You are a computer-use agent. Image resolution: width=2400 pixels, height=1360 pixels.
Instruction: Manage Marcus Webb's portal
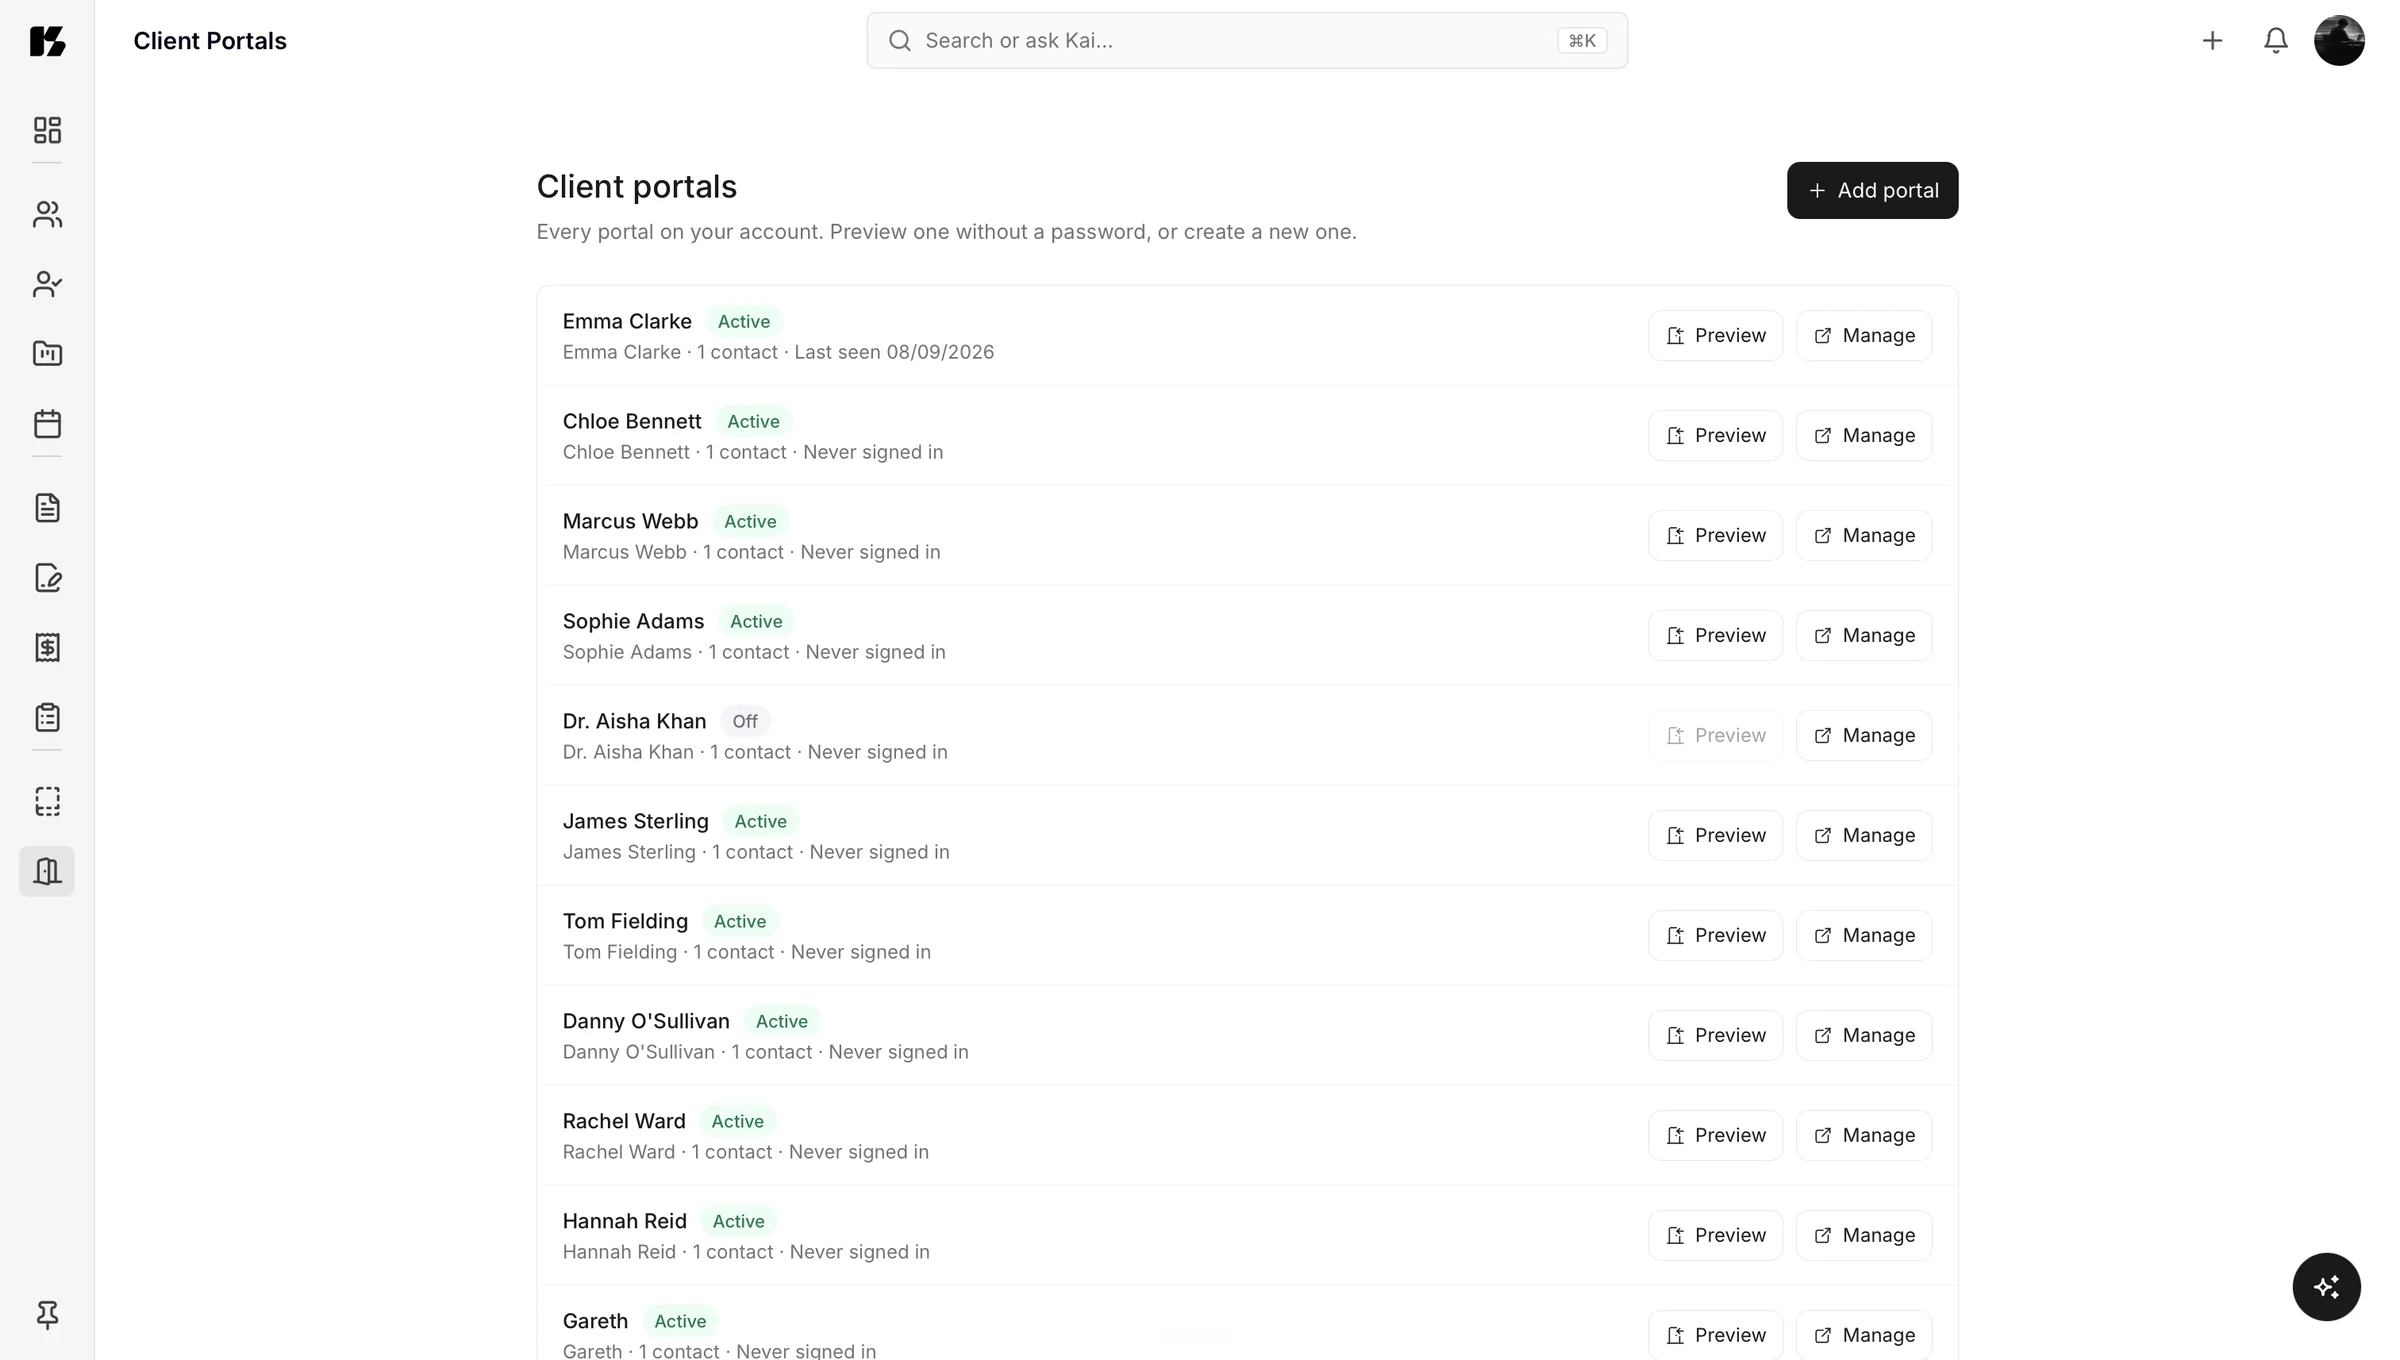(x=1864, y=535)
